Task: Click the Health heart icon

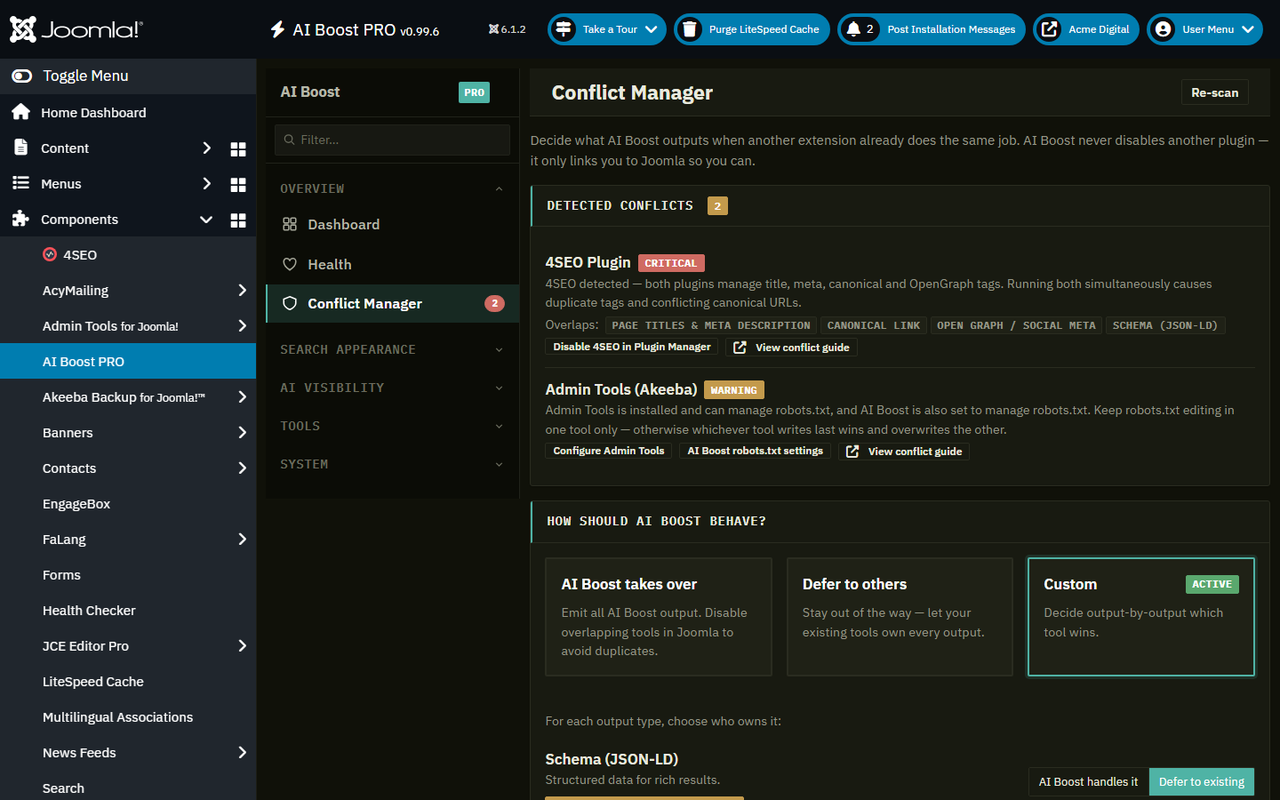Action: click(290, 265)
